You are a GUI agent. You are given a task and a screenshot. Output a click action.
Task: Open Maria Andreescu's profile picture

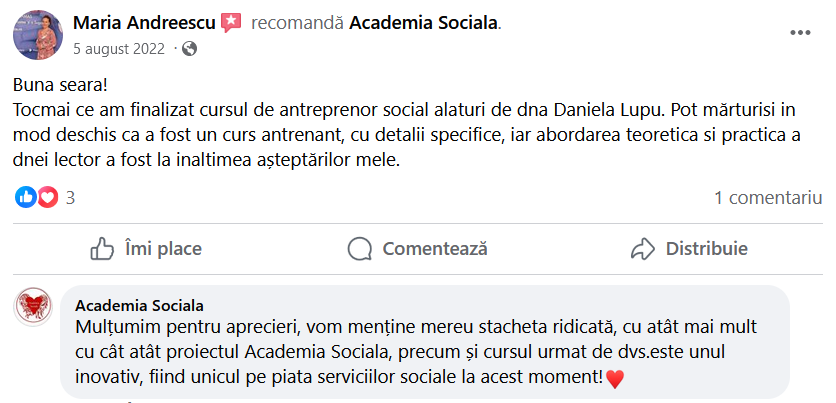coord(38,34)
